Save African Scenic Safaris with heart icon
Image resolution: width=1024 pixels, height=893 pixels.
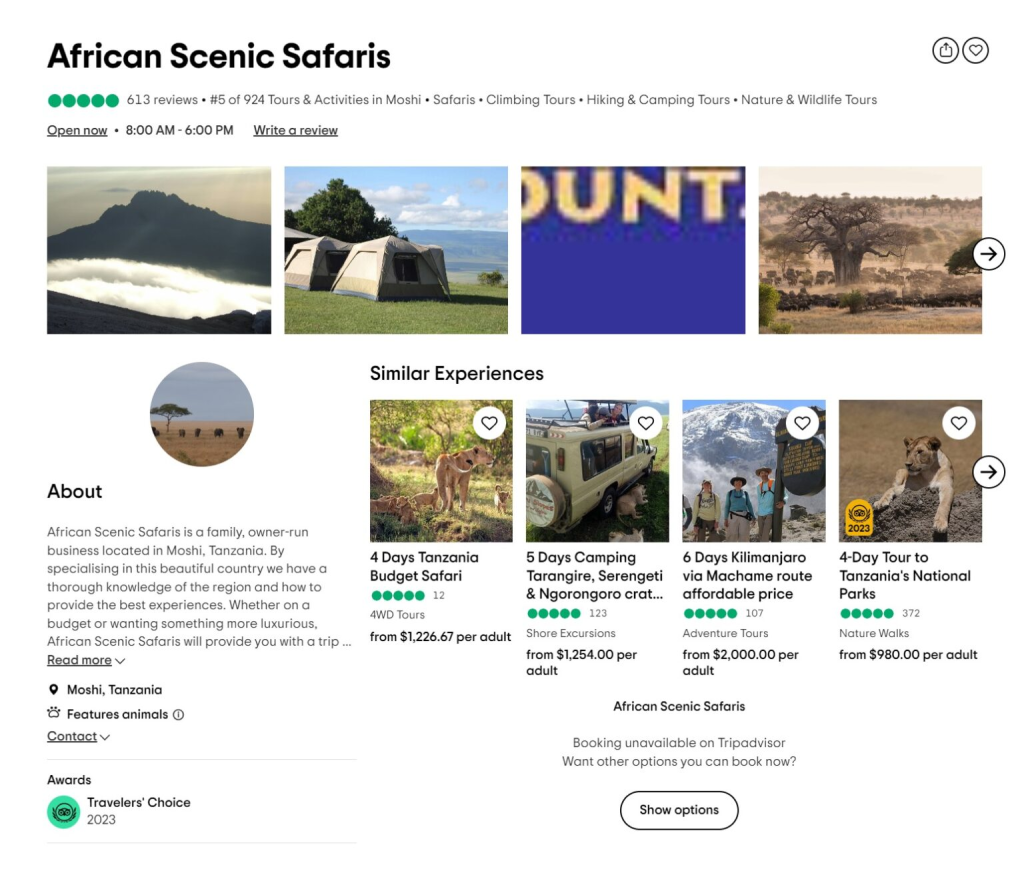(976, 50)
